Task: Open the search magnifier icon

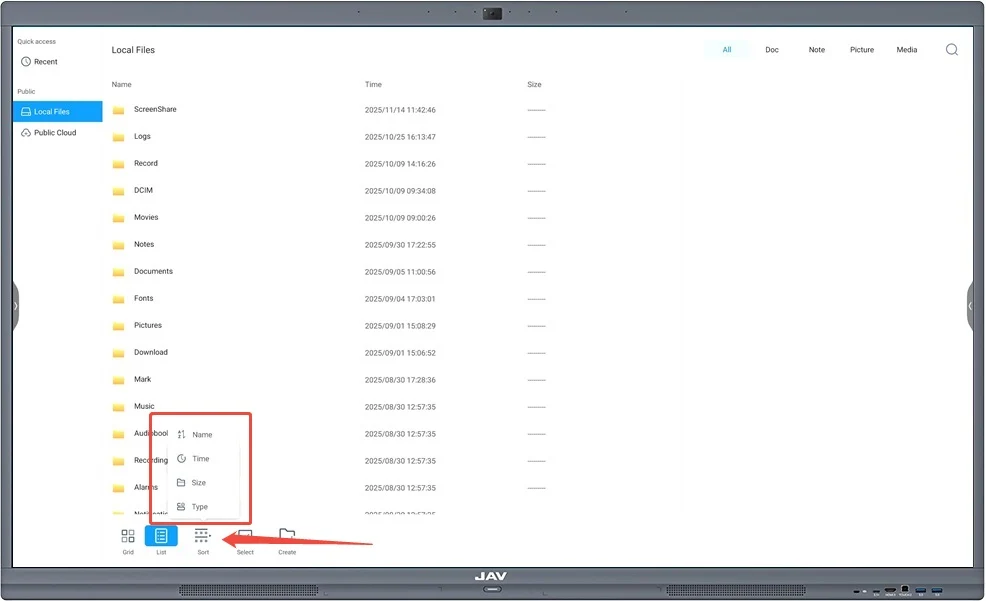Action: click(951, 48)
